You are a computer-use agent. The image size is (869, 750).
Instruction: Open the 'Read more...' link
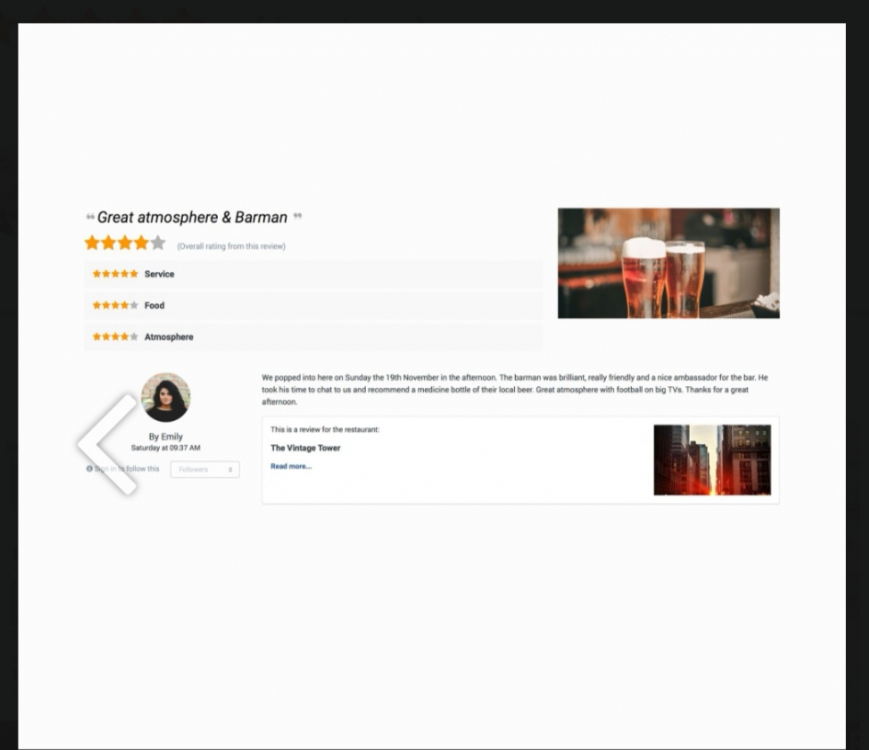coord(291,466)
